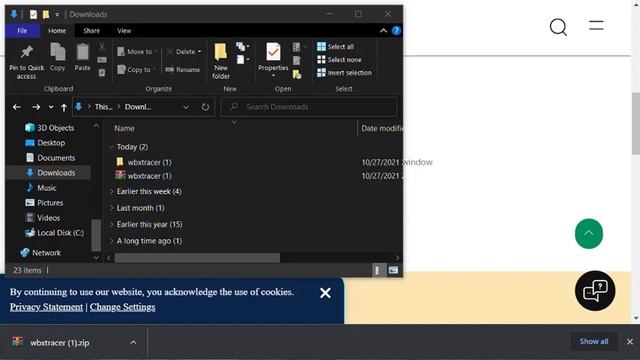
Task: Create a New folder
Action: (x=221, y=61)
